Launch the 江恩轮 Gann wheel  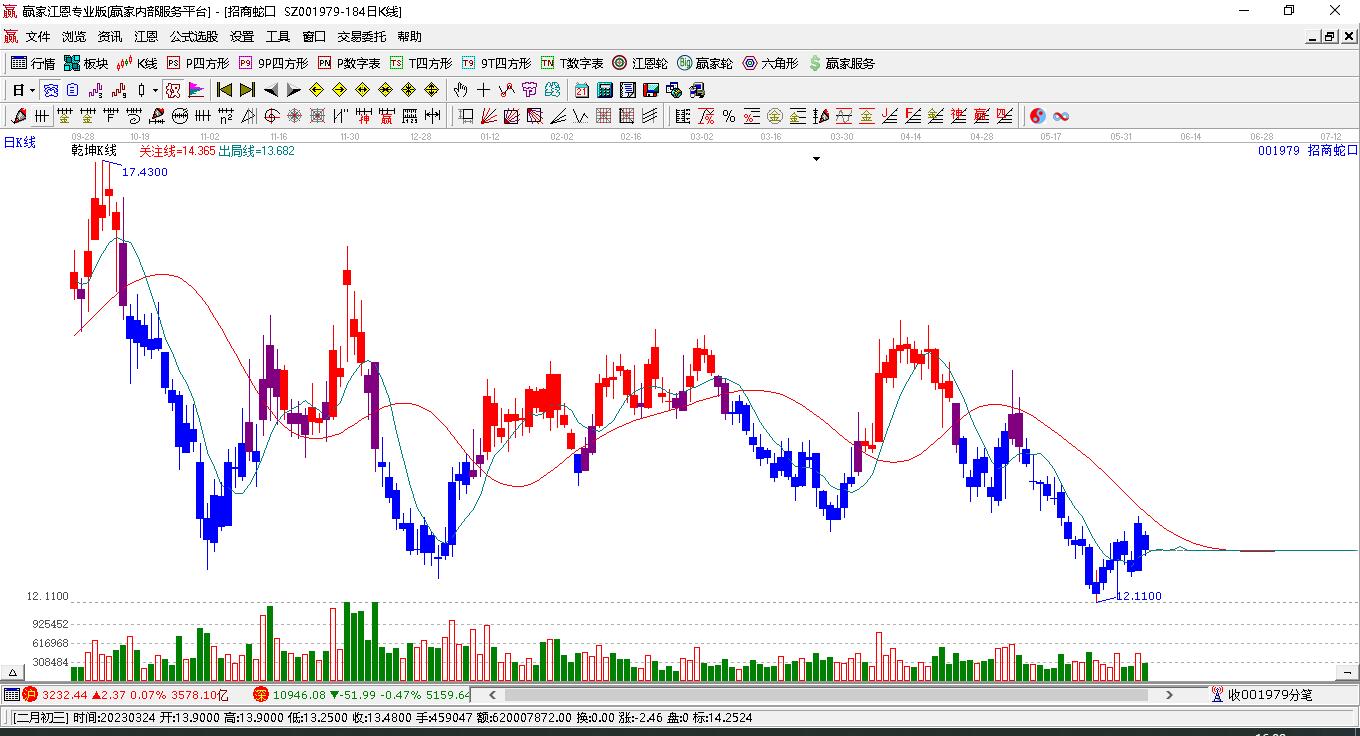tap(640, 63)
